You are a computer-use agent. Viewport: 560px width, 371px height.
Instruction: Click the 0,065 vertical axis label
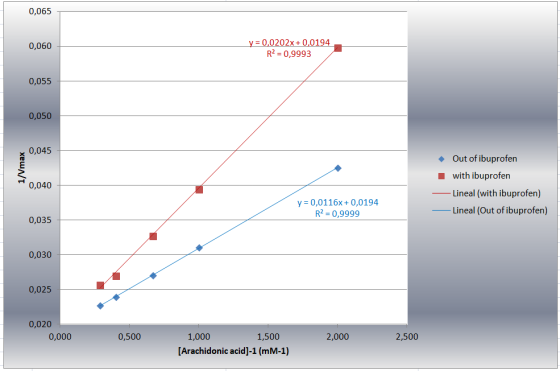click(40, 11)
